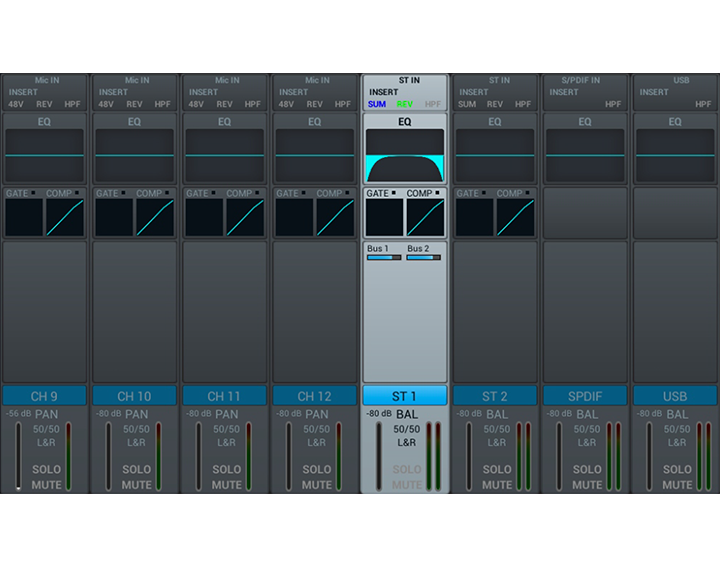Solo the ST 2 channel
Screen dimensions: 720x567
pyautogui.click(x=497, y=469)
